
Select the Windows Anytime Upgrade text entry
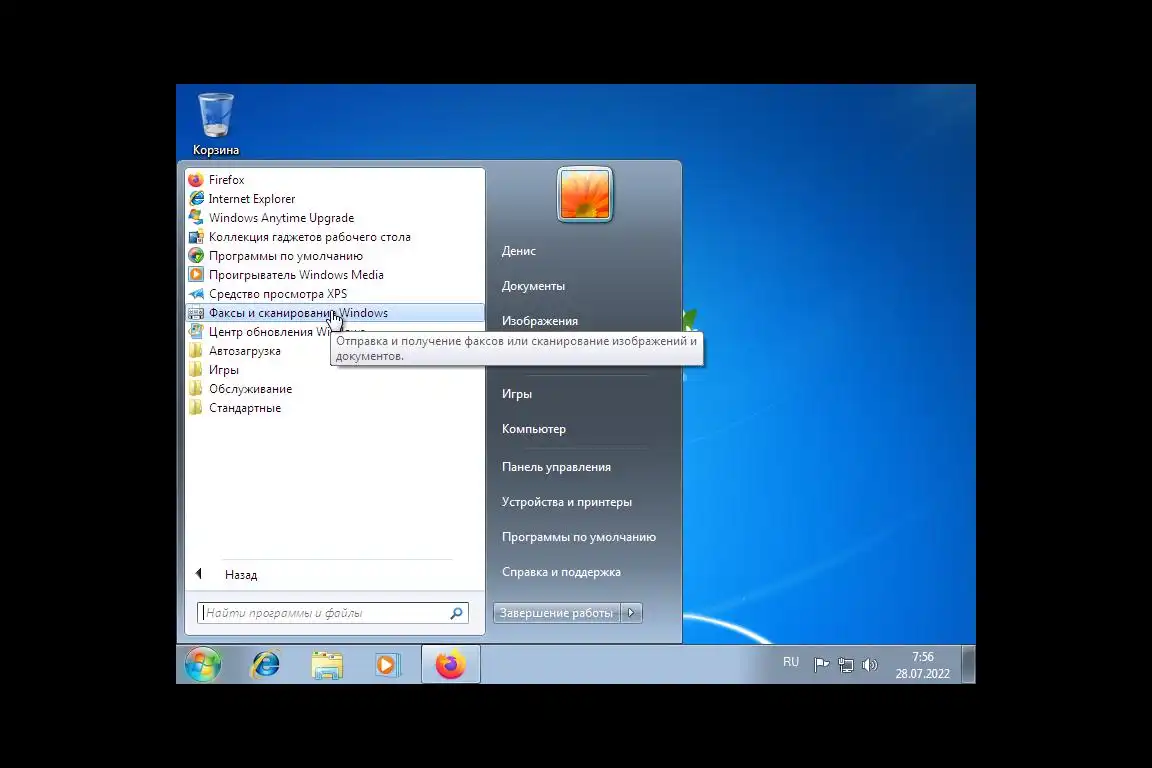click(x=281, y=218)
